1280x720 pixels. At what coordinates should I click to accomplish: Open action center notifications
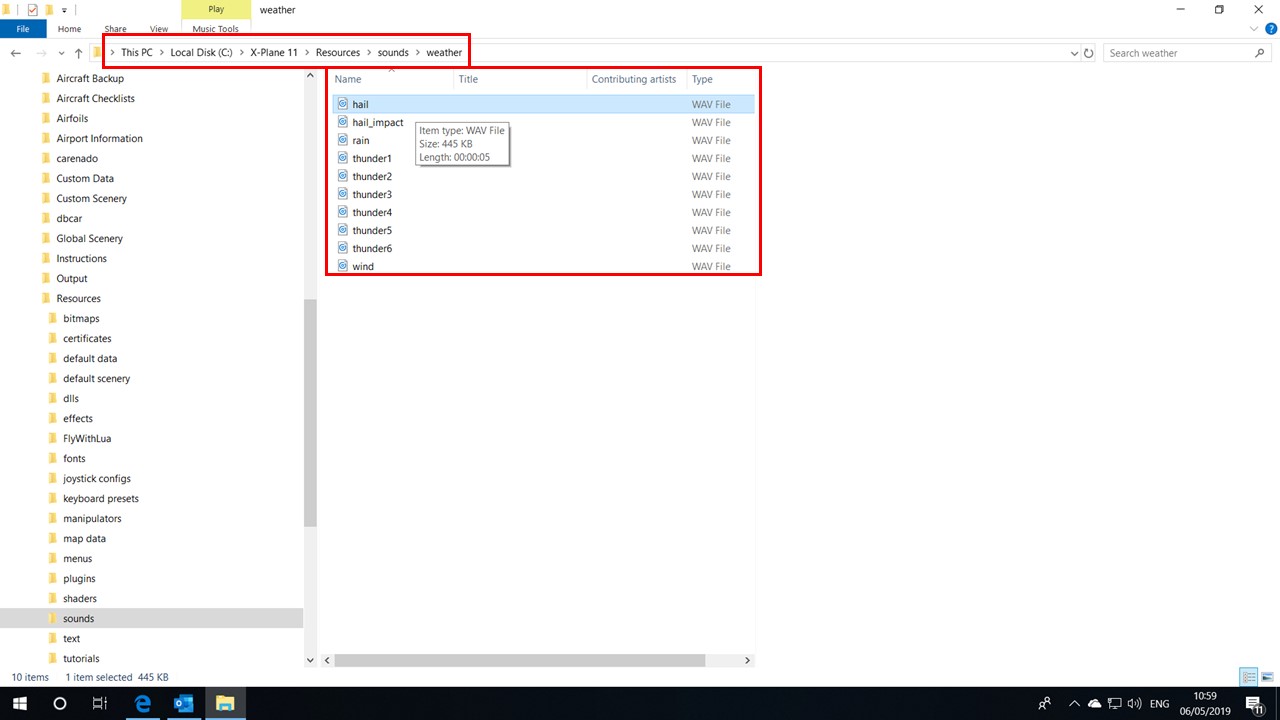coord(1254,704)
